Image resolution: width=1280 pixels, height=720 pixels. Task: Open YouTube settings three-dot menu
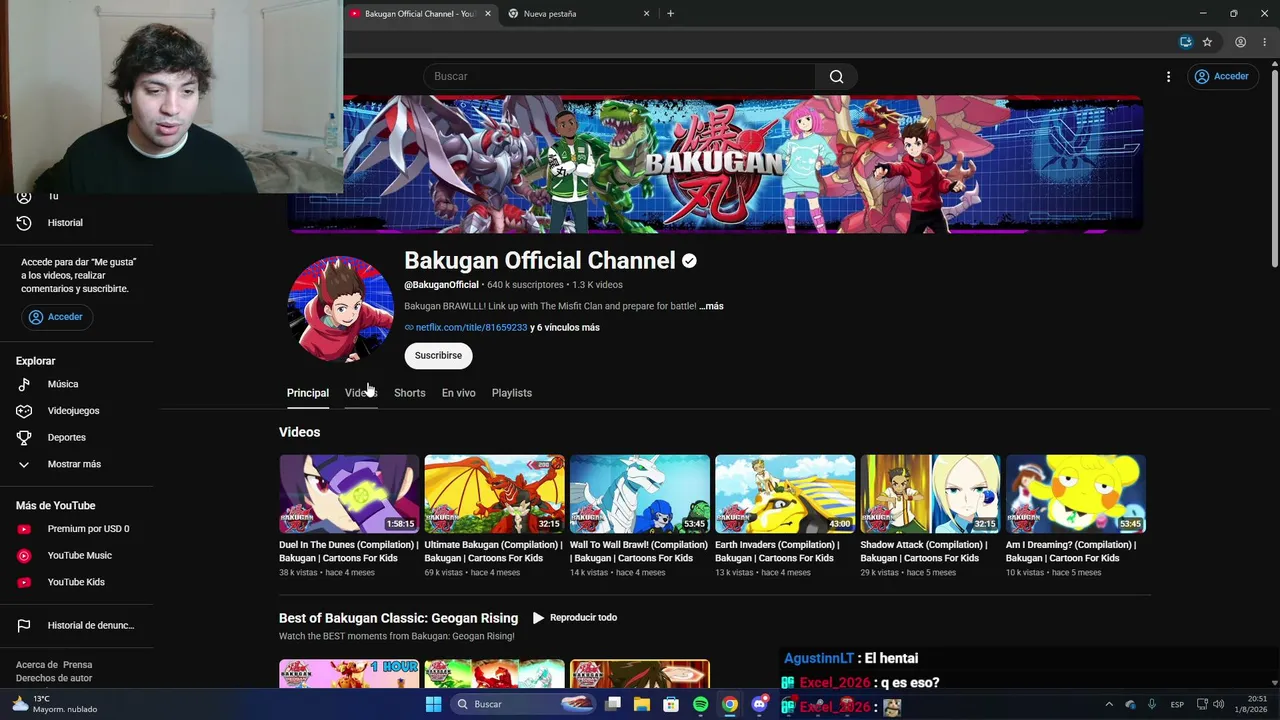(x=1168, y=76)
